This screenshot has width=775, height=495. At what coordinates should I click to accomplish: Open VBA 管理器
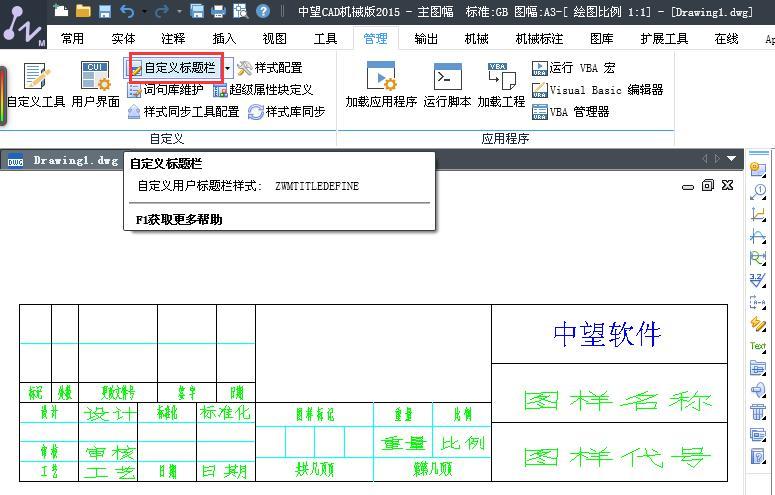[571, 112]
